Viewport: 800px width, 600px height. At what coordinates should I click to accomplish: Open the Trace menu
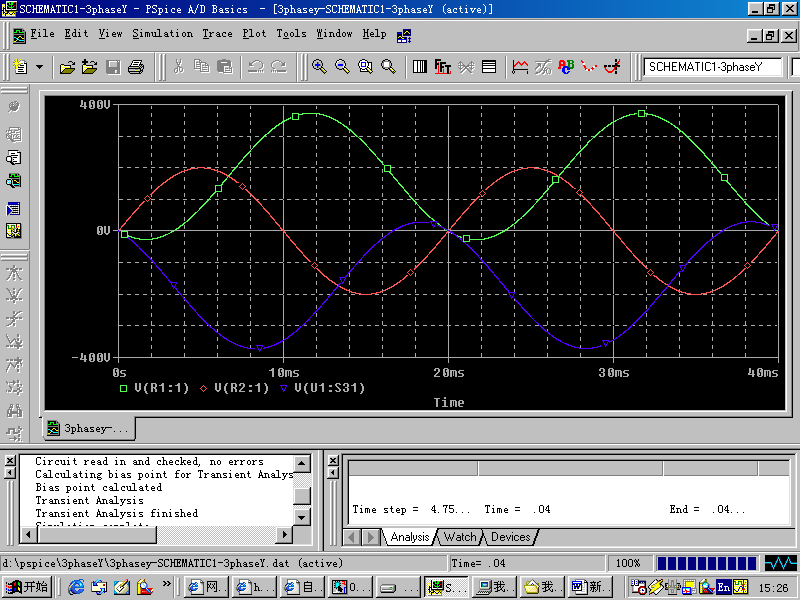click(217, 34)
